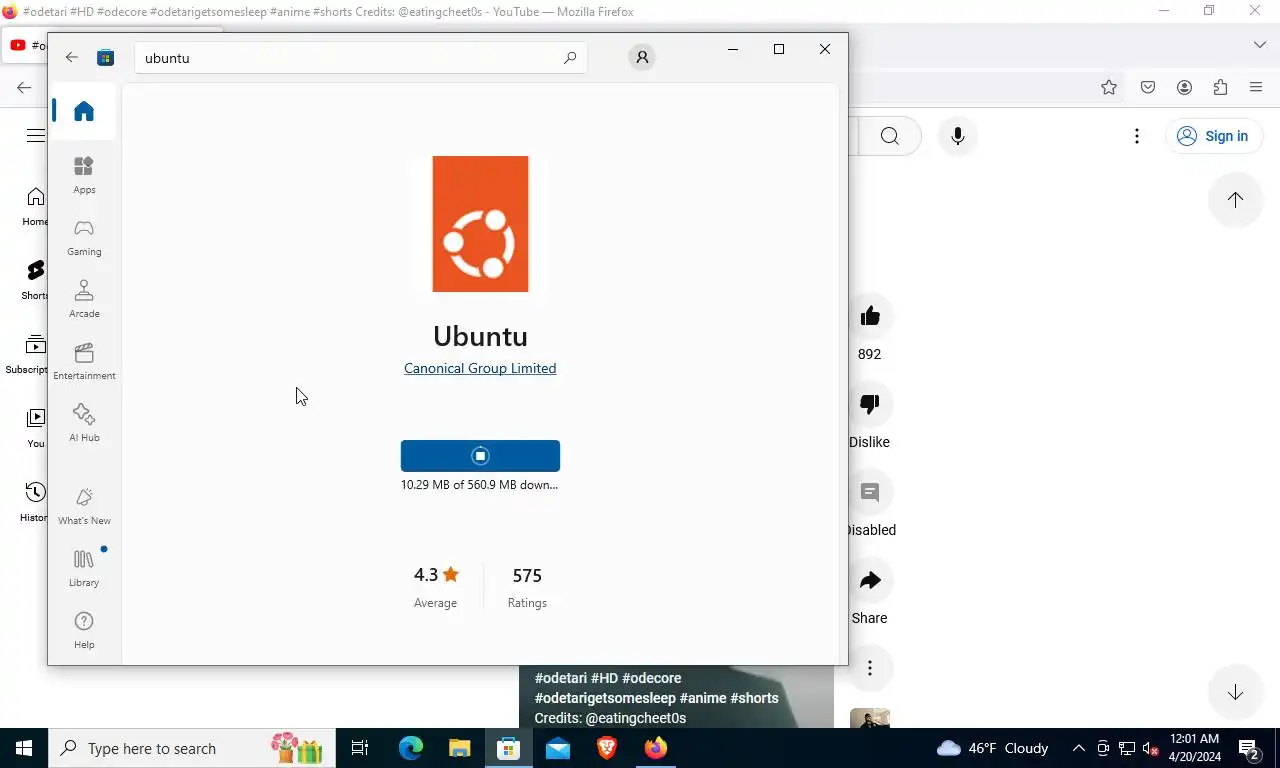Open the Mail app from the taskbar
Image resolution: width=1280 pixels, height=768 pixels.
coord(558,748)
